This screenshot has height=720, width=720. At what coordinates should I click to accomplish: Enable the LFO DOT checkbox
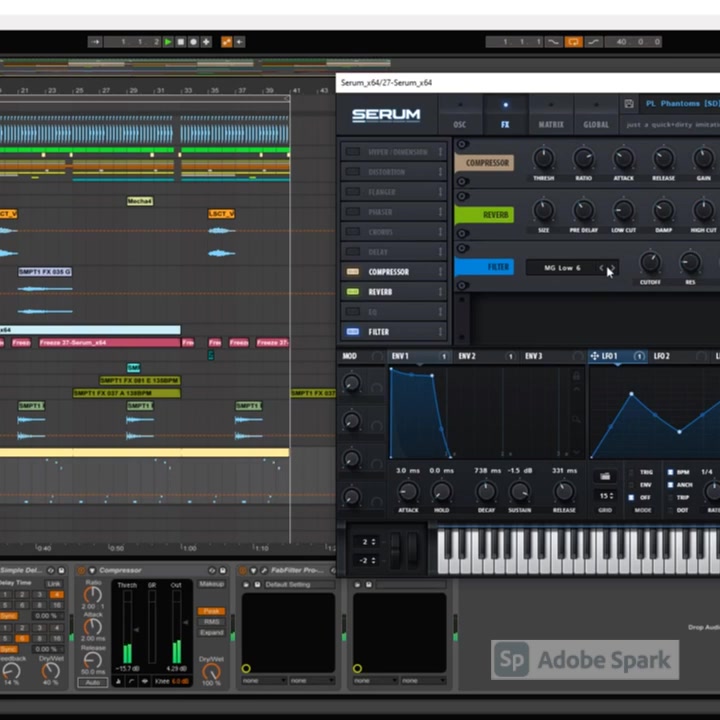click(x=670, y=510)
